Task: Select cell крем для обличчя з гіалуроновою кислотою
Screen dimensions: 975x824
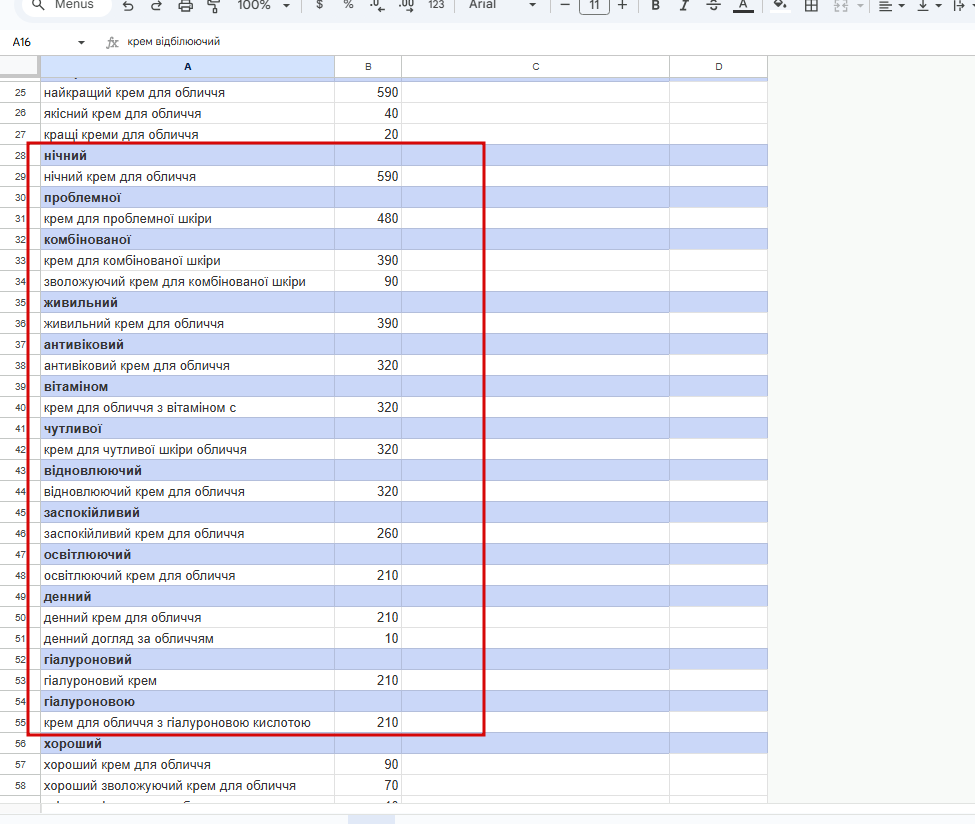Action: [x=187, y=723]
